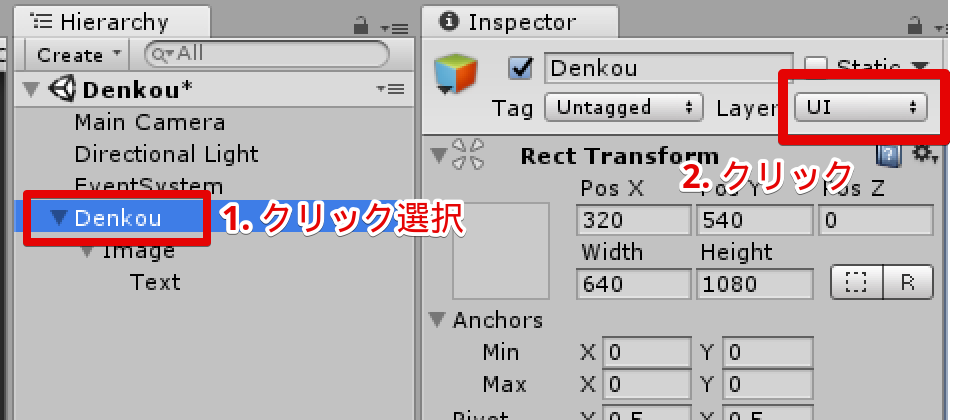The height and width of the screenshot is (420, 955).
Task: Select EventSystem in Hierarchy
Action: tap(149, 184)
